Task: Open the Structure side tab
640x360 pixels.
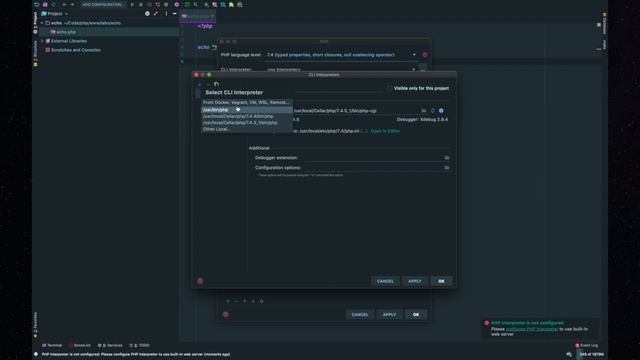Action: (35, 52)
